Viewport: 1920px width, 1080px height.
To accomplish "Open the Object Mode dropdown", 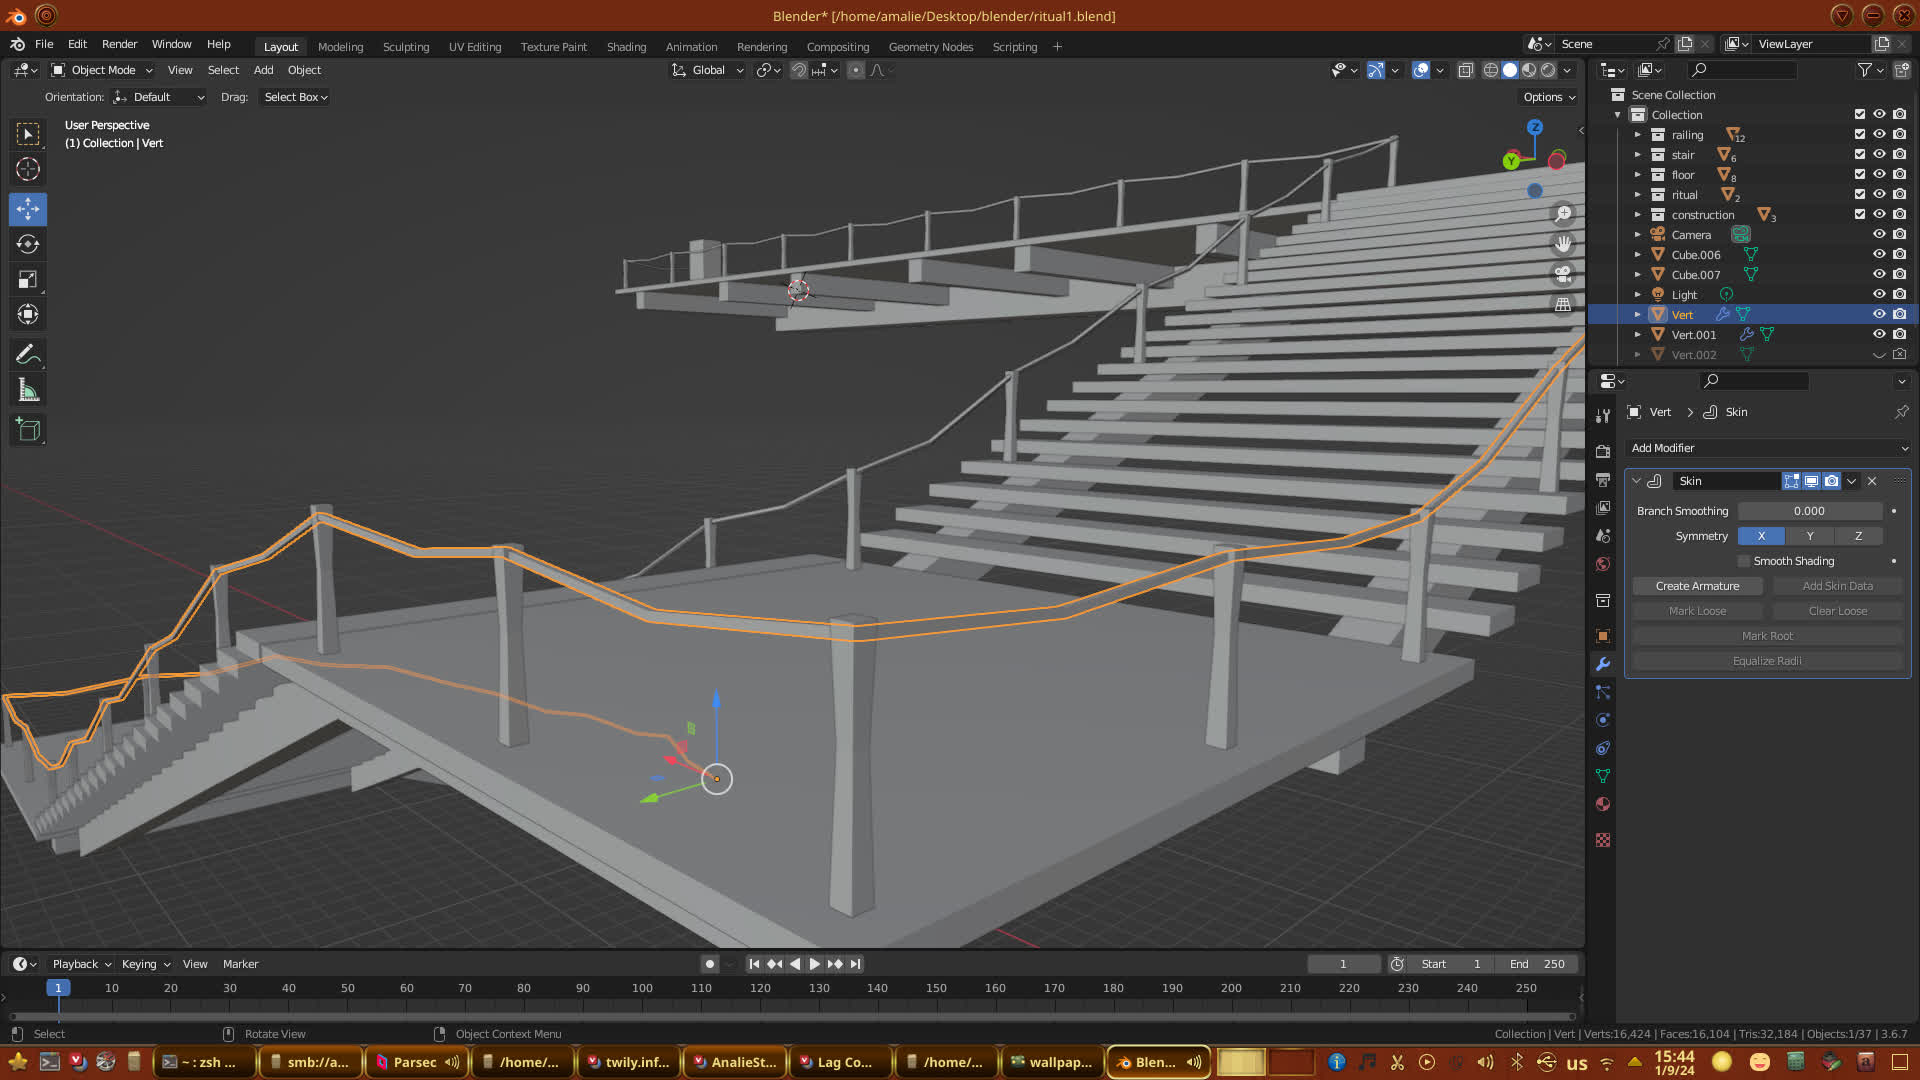I will tap(103, 70).
